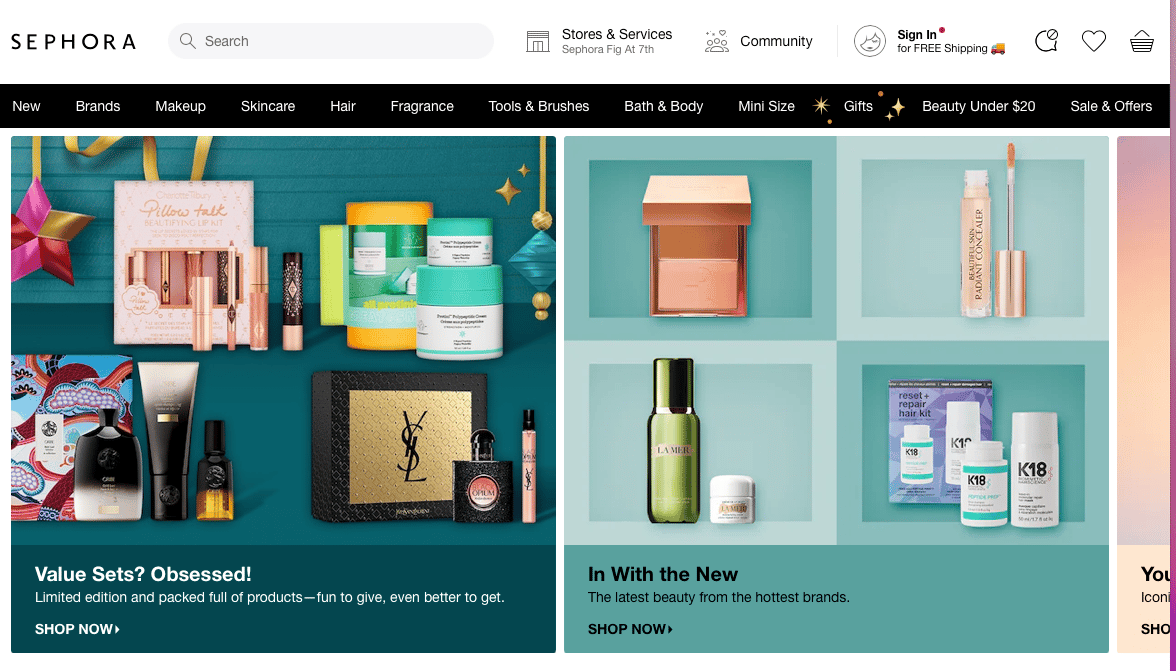Click the K18 repair hair kit image
The image size is (1176, 671).
pos(975,452)
